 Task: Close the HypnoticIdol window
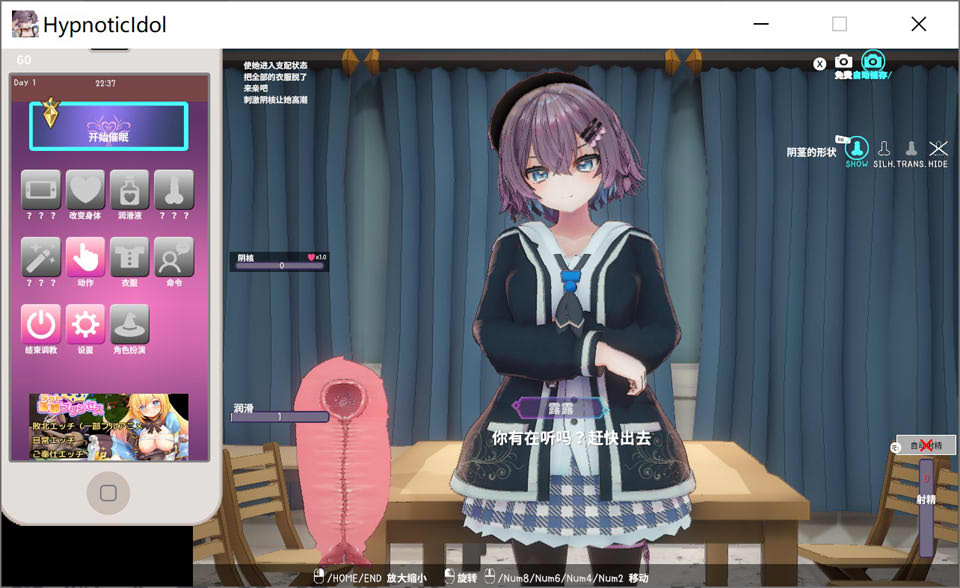[x=918, y=24]
